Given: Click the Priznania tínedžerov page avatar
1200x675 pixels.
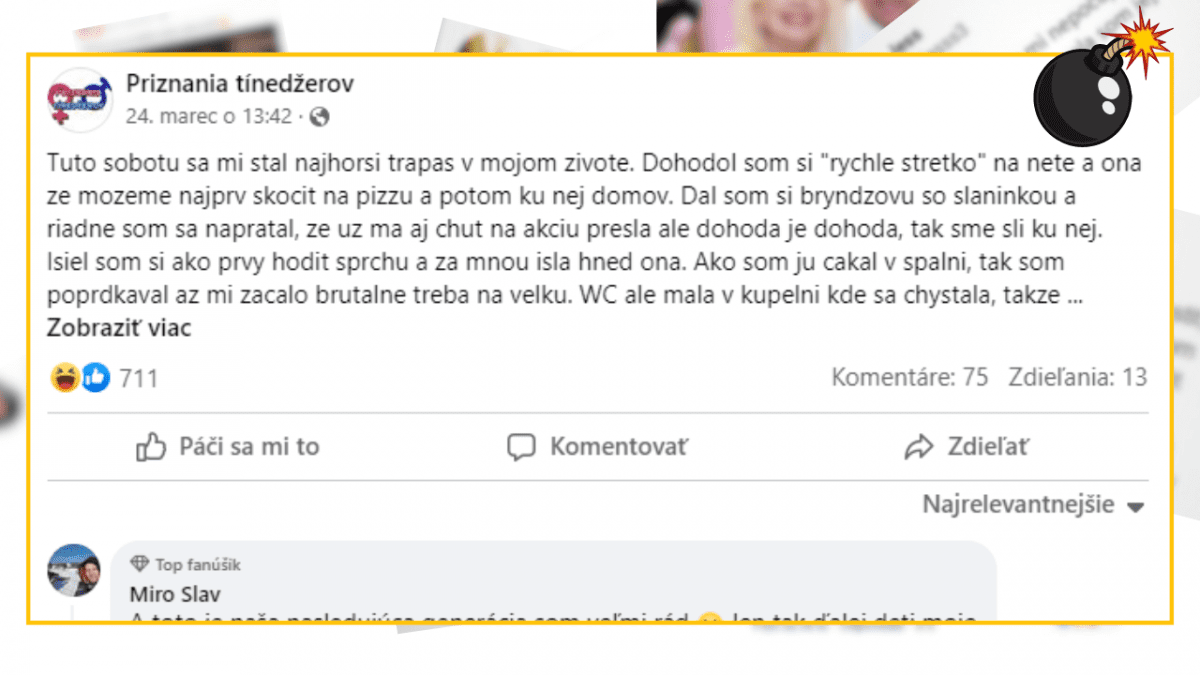Looking at the screenshot, I should (x=80, y=100).
